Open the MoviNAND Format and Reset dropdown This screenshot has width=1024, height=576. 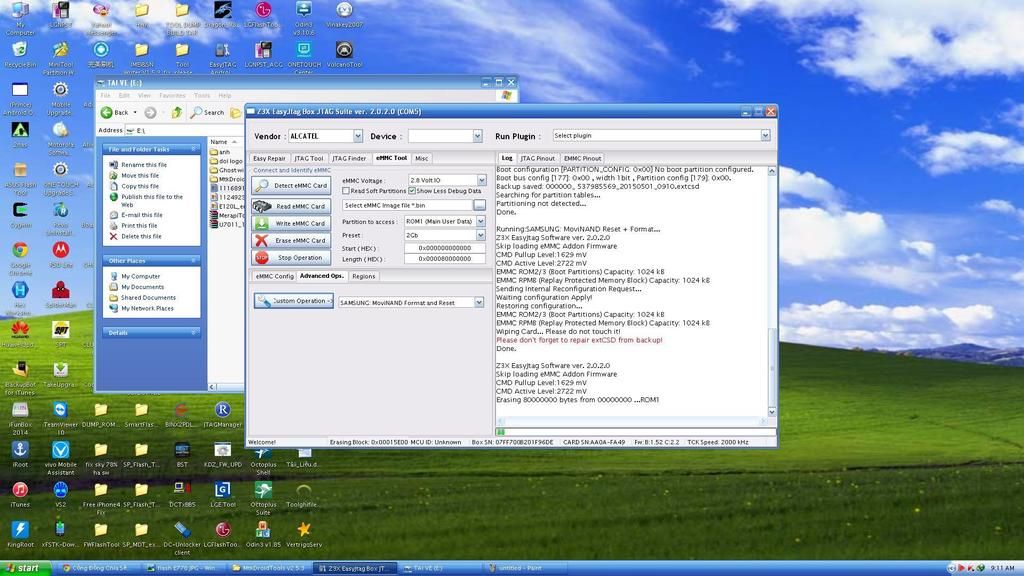(479, 302)
